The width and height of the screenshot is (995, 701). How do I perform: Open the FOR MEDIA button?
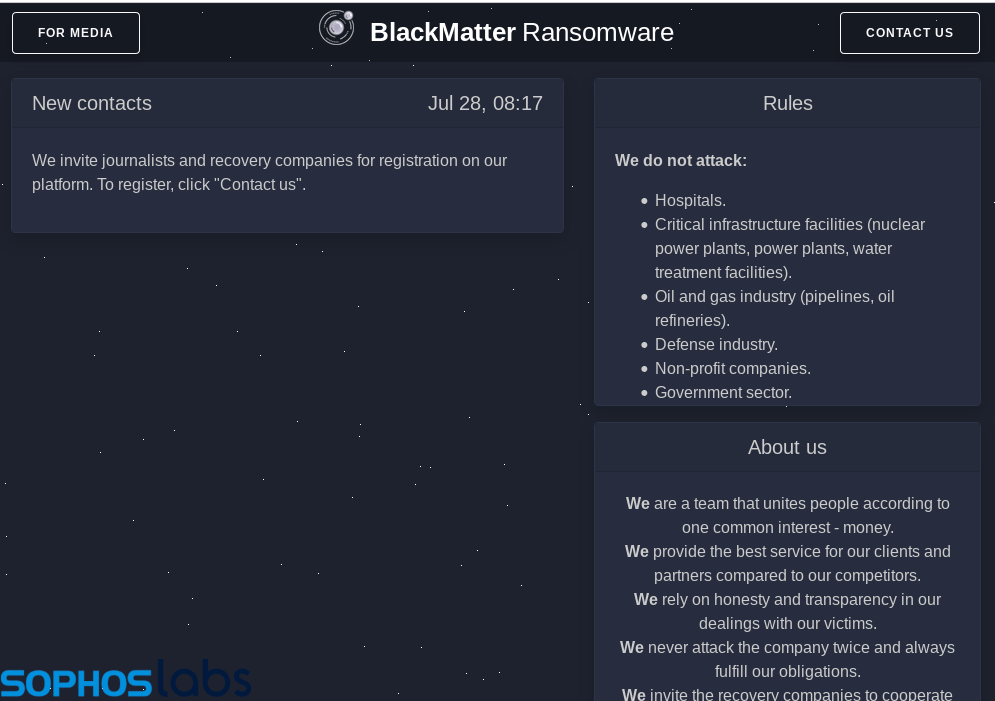tap(76, 33)
